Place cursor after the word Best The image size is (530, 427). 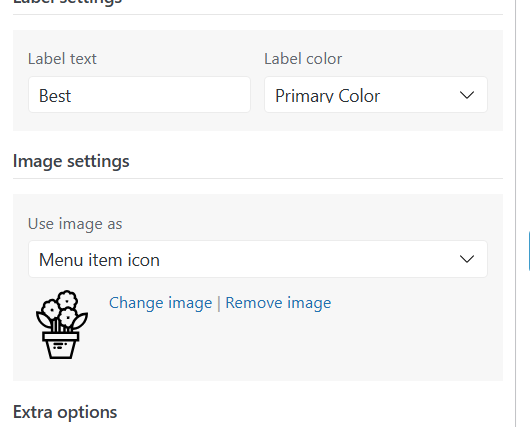(x=72, y=96)
